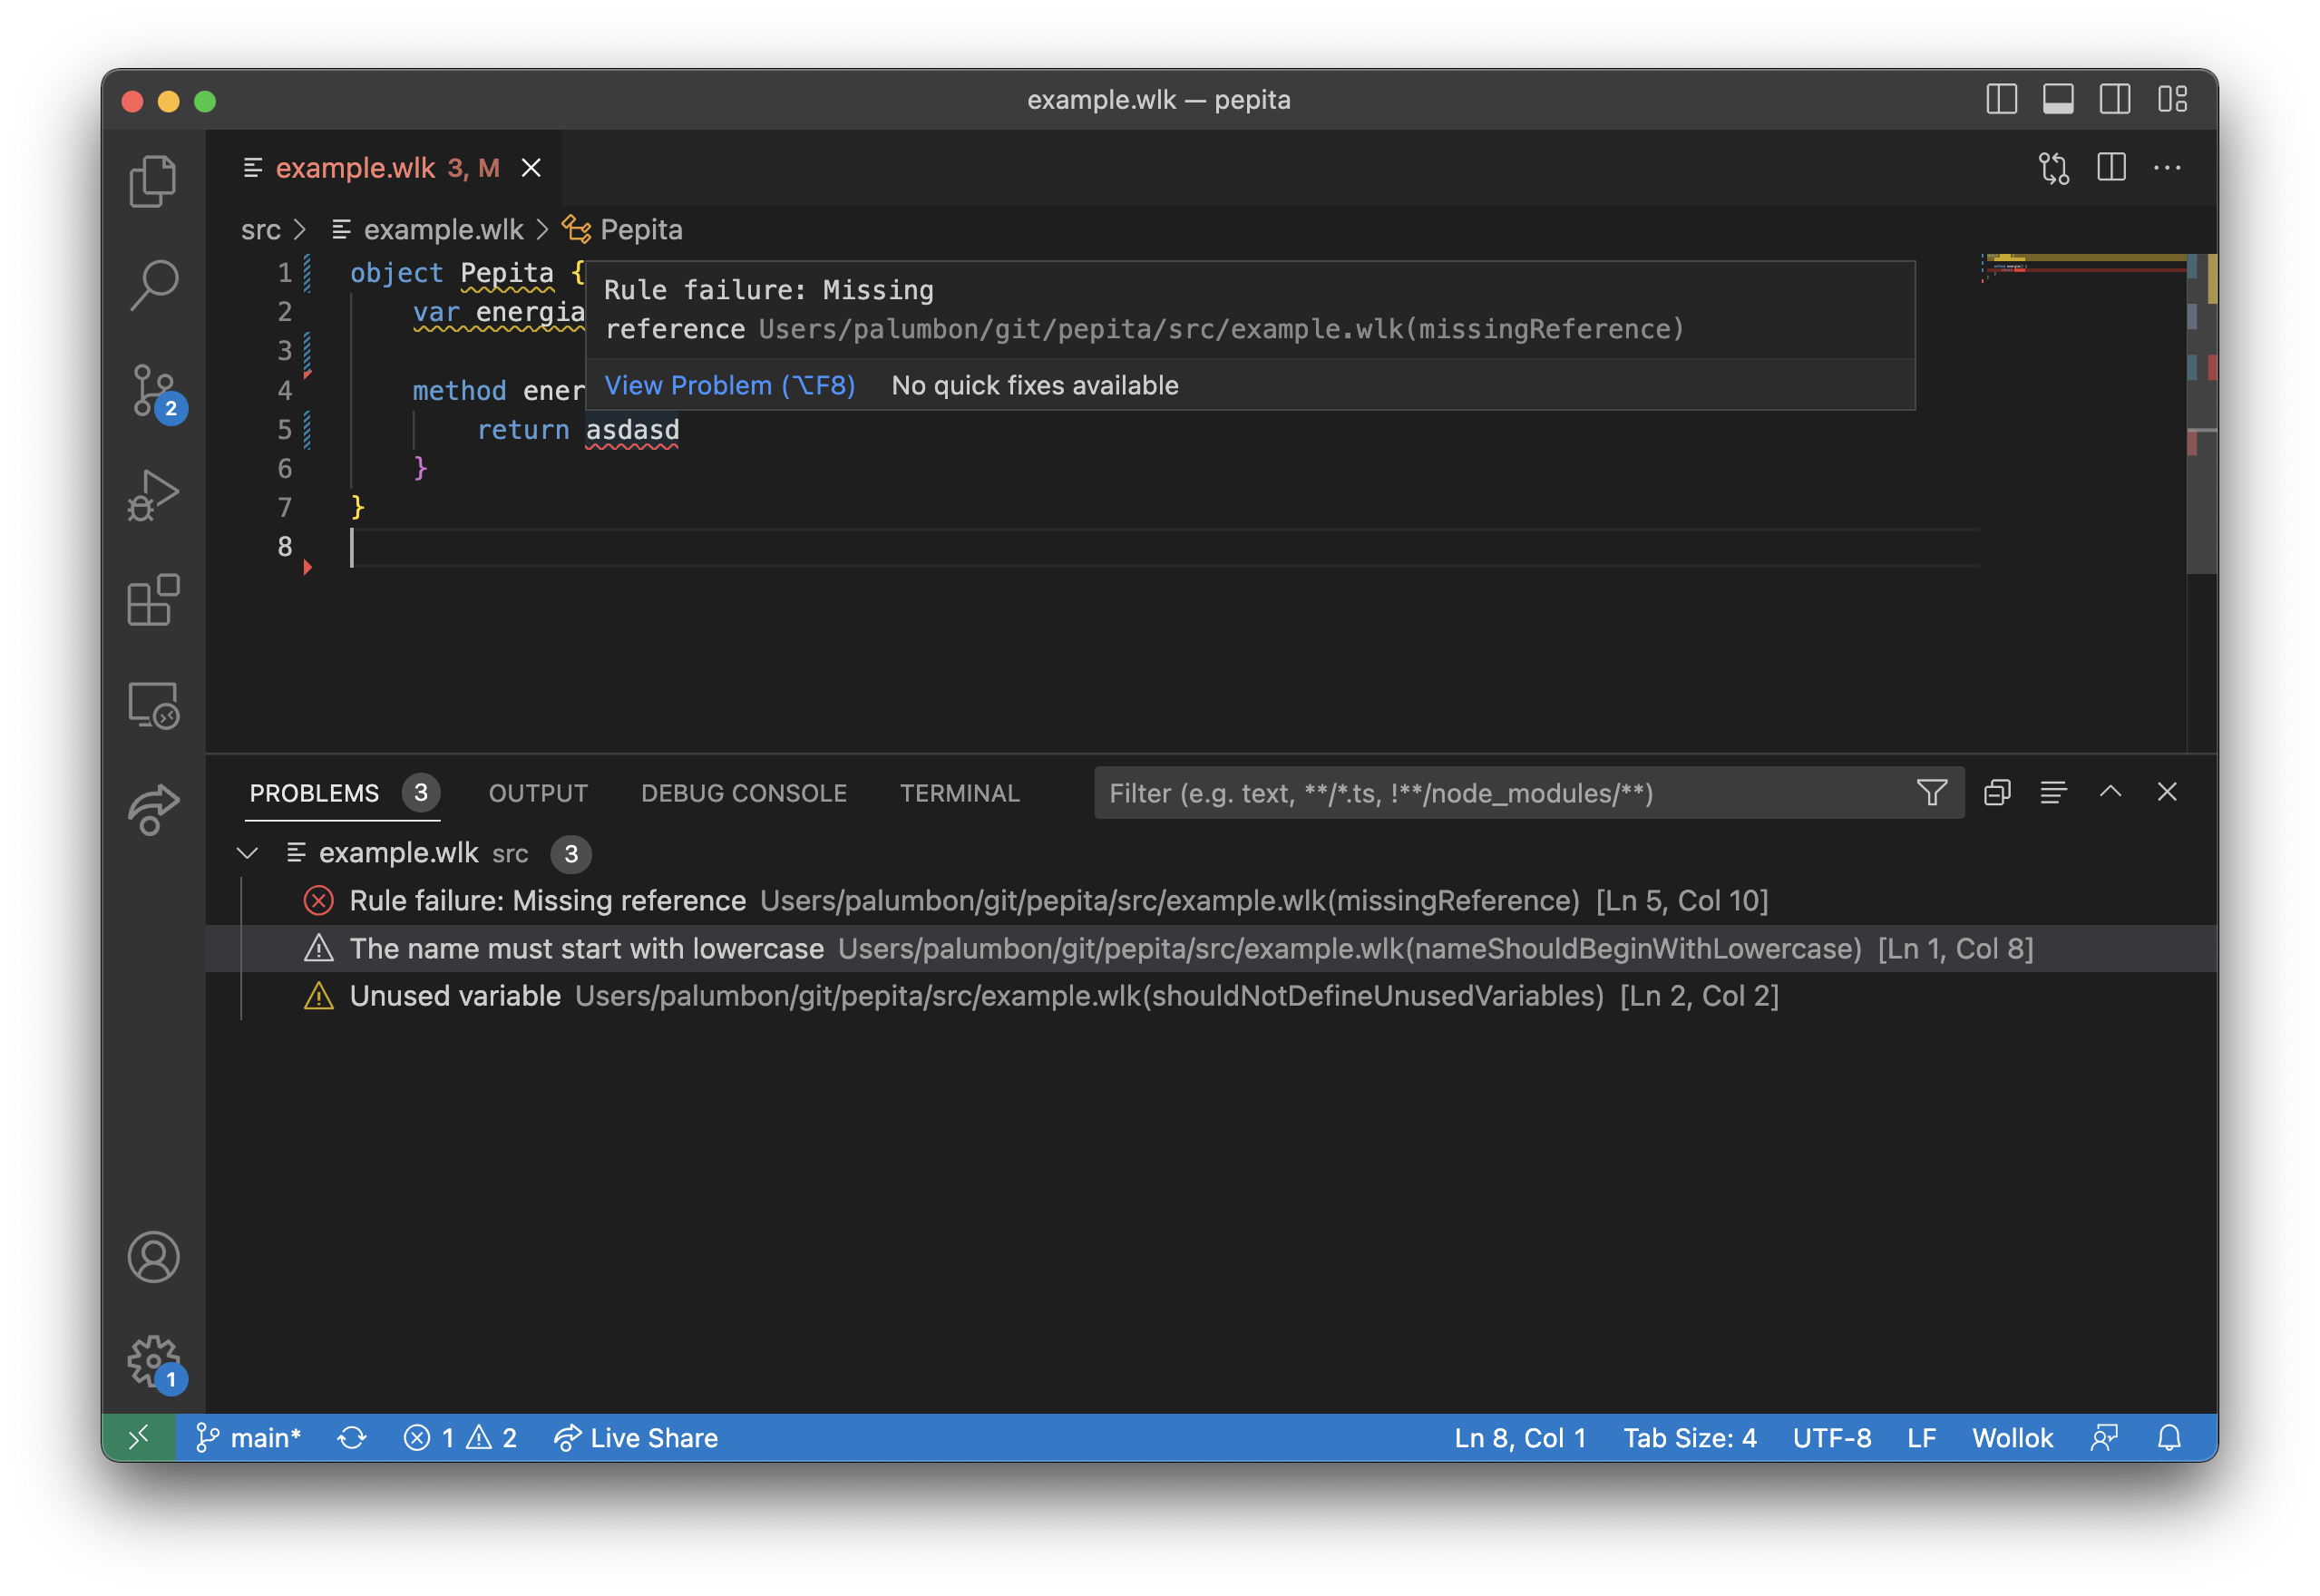Open the Extensions view icon
The image size is (2320, 1596).
[153, 600]
